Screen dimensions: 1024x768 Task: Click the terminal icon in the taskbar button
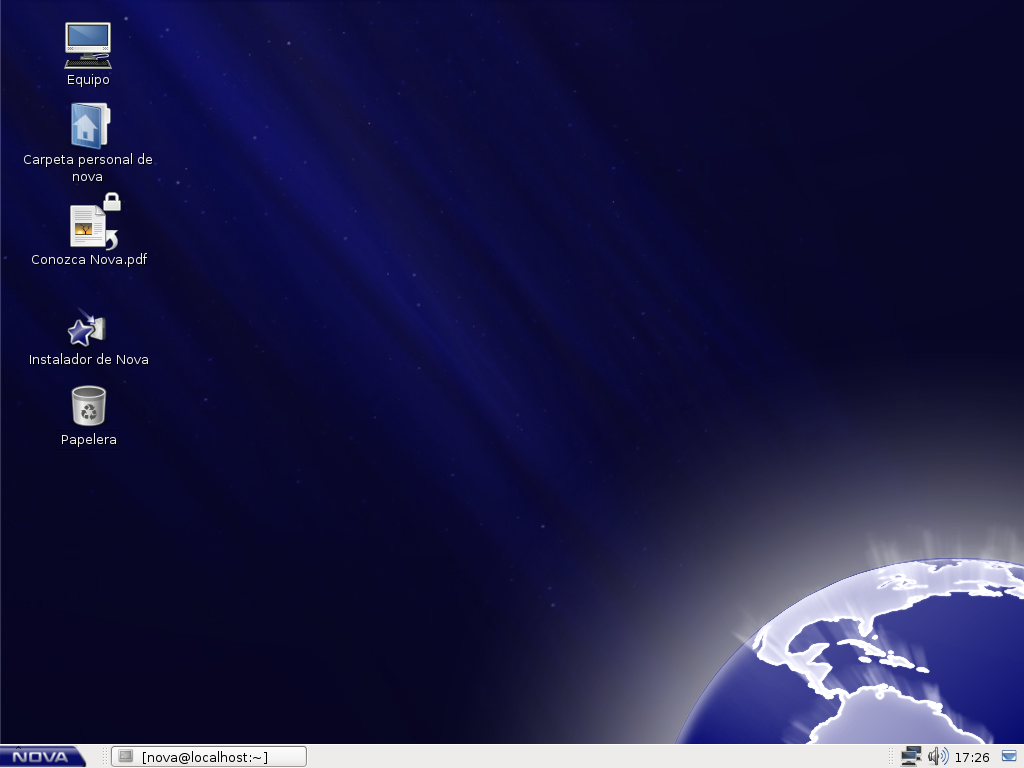click(126, 756)
